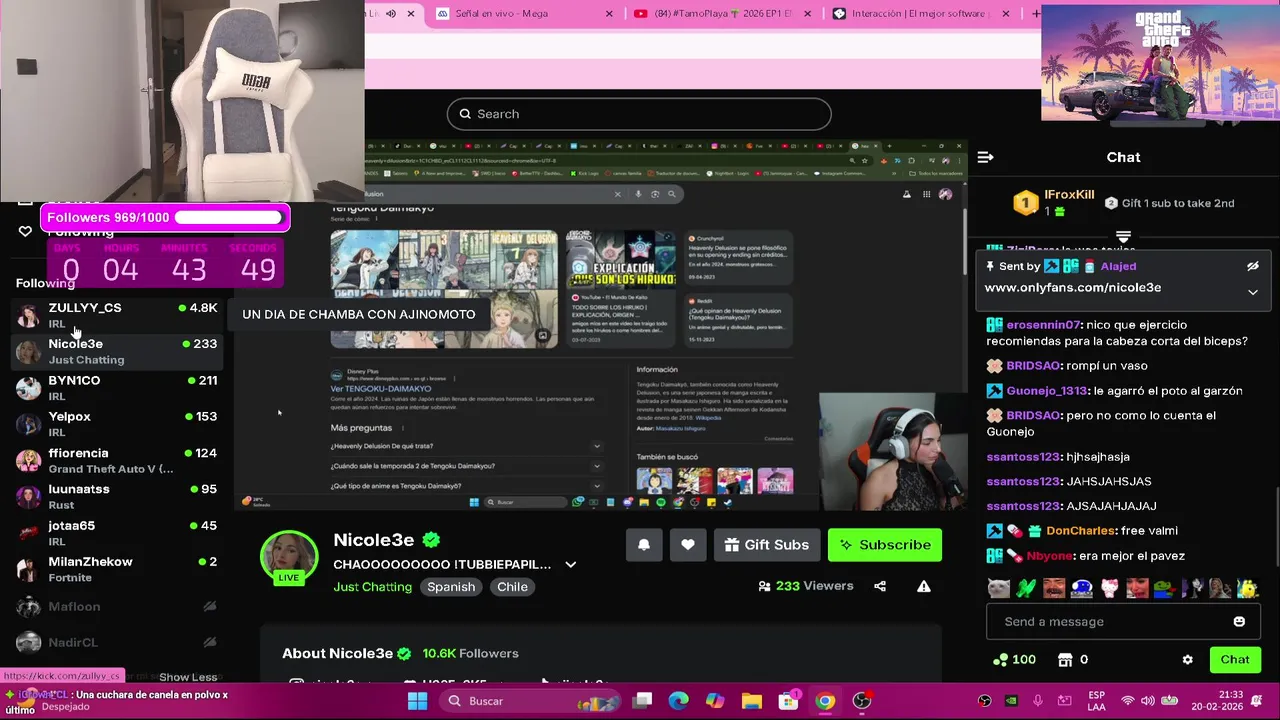This screenshot has width=1280, height=720.
Task: Click the Kick search field
Action: pos(639,114)
